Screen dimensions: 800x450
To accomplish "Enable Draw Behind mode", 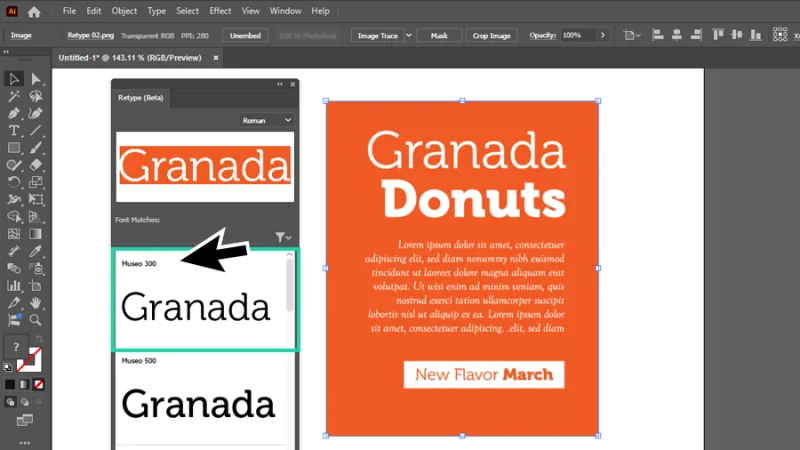I will click(x=24, y=402).
